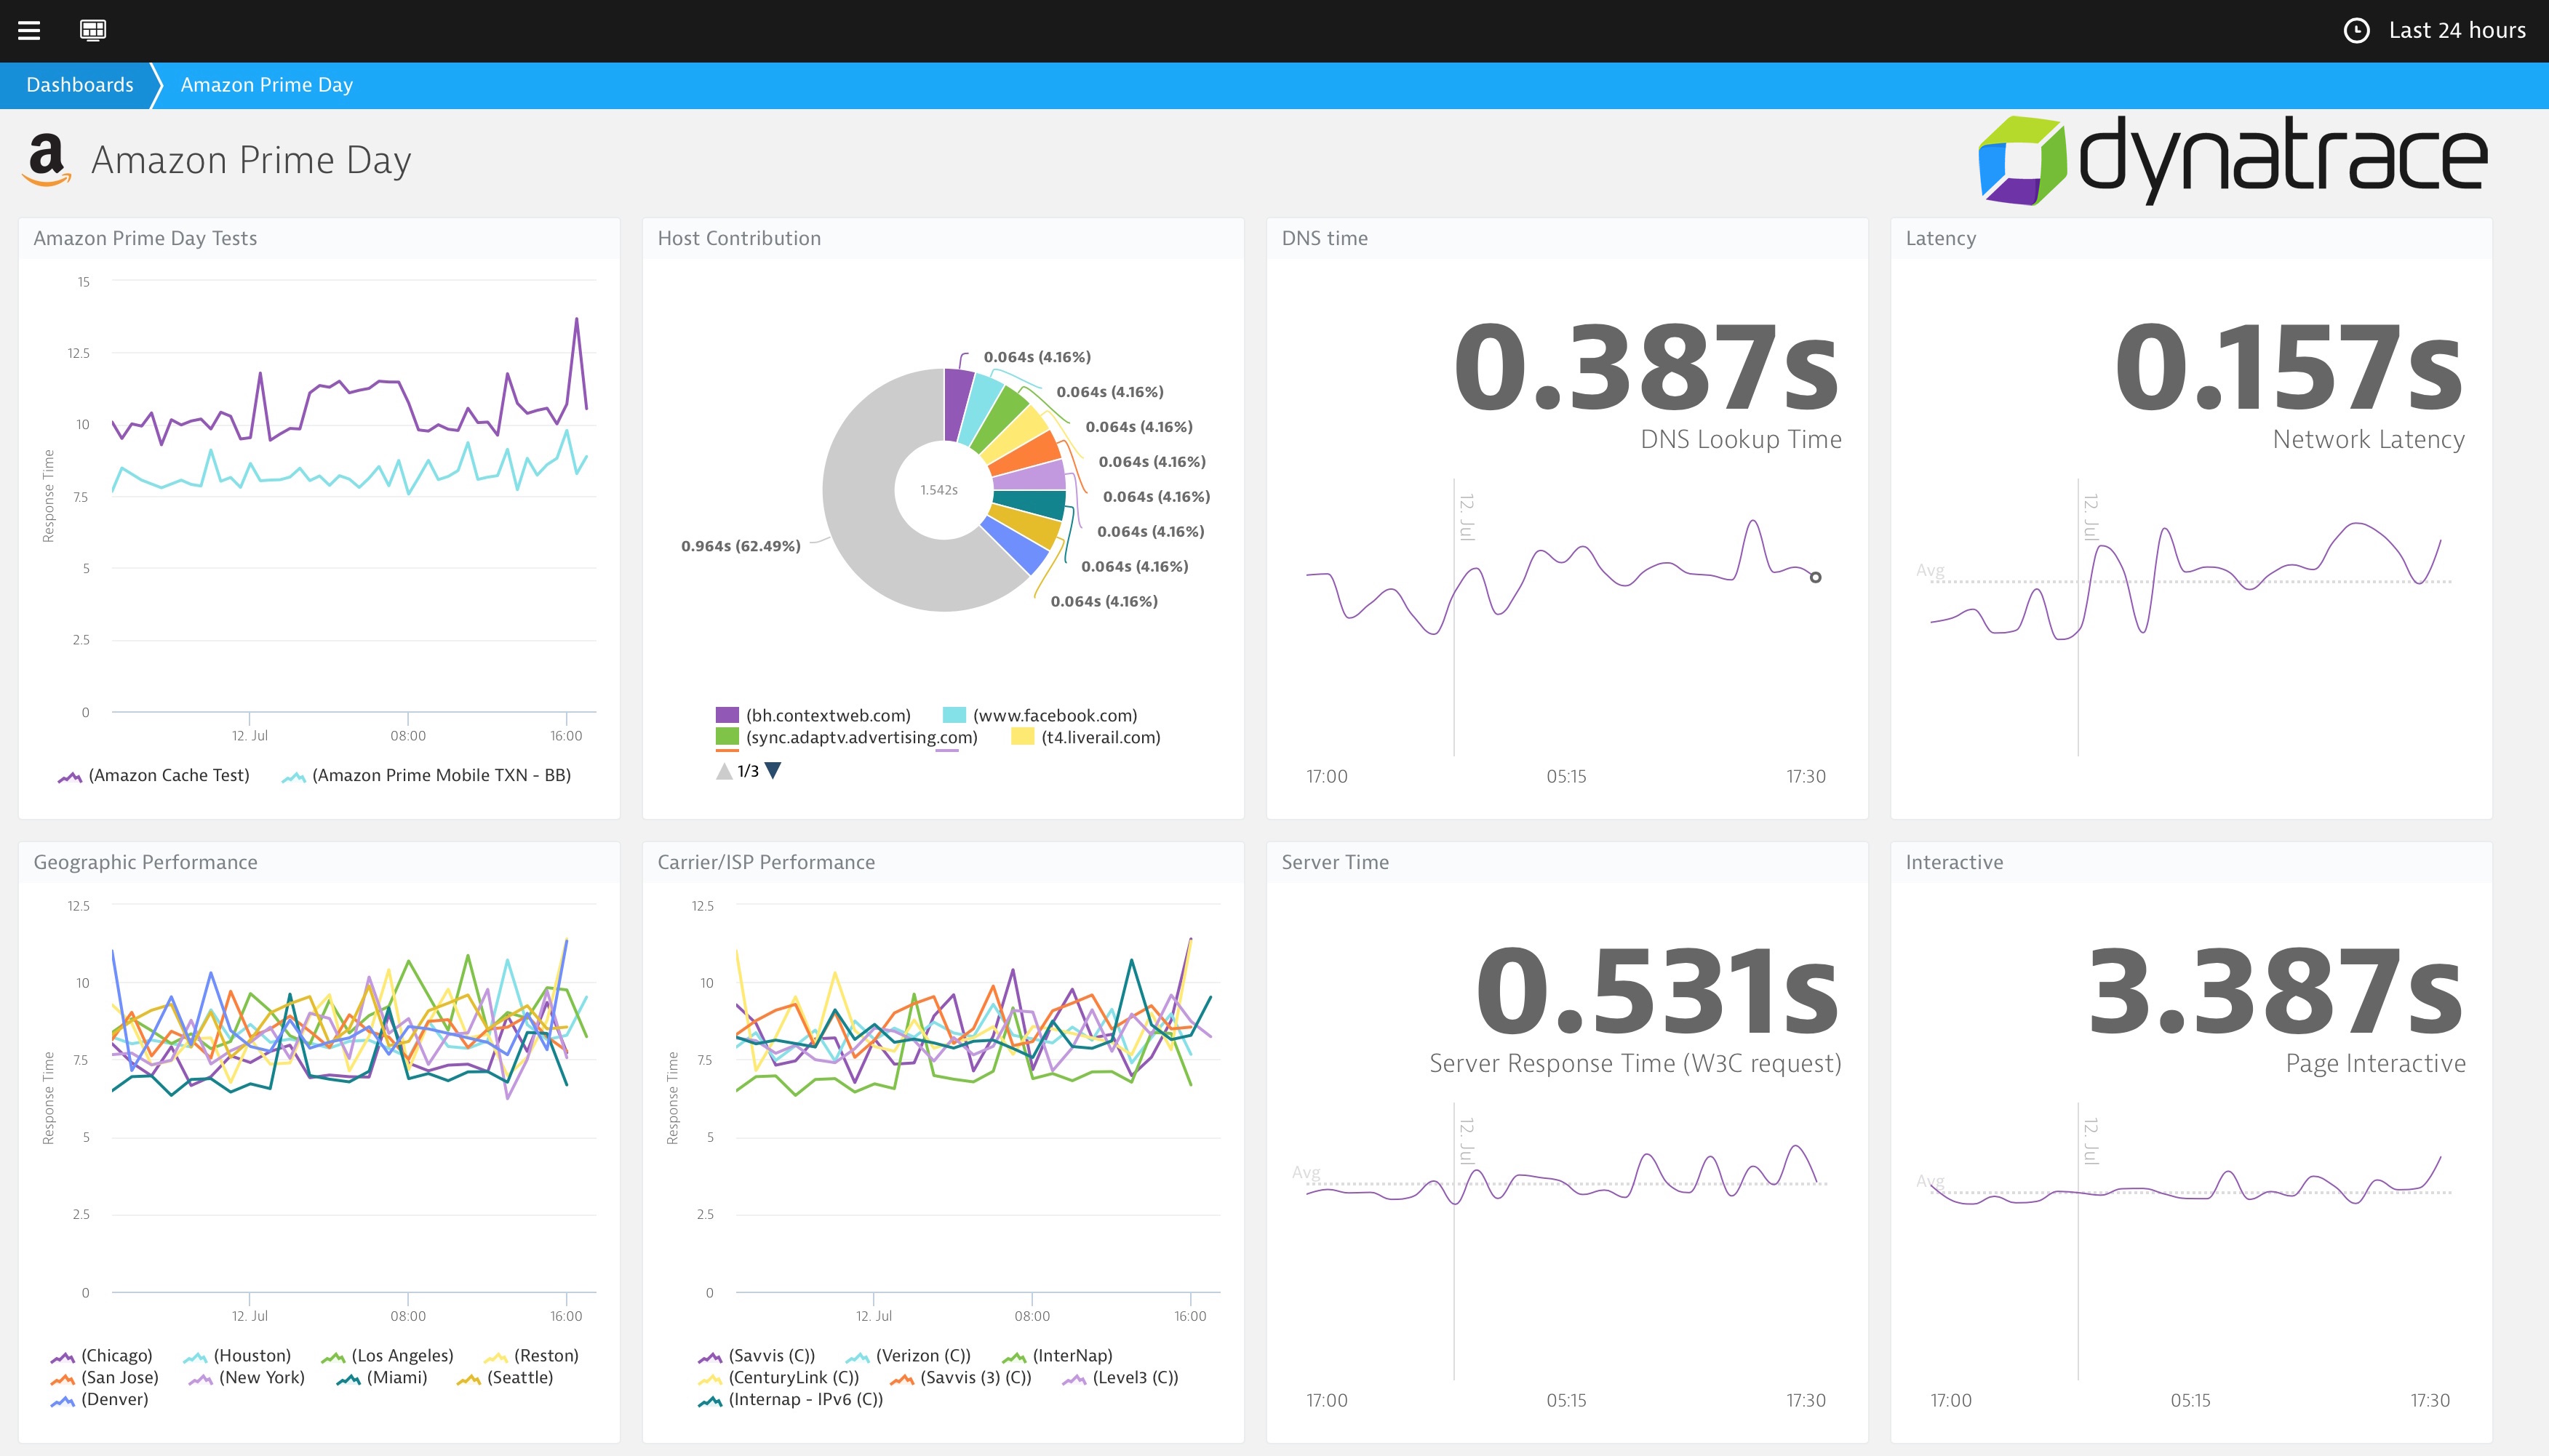Click the clock icon for timeframe

tap(2356, 30)
